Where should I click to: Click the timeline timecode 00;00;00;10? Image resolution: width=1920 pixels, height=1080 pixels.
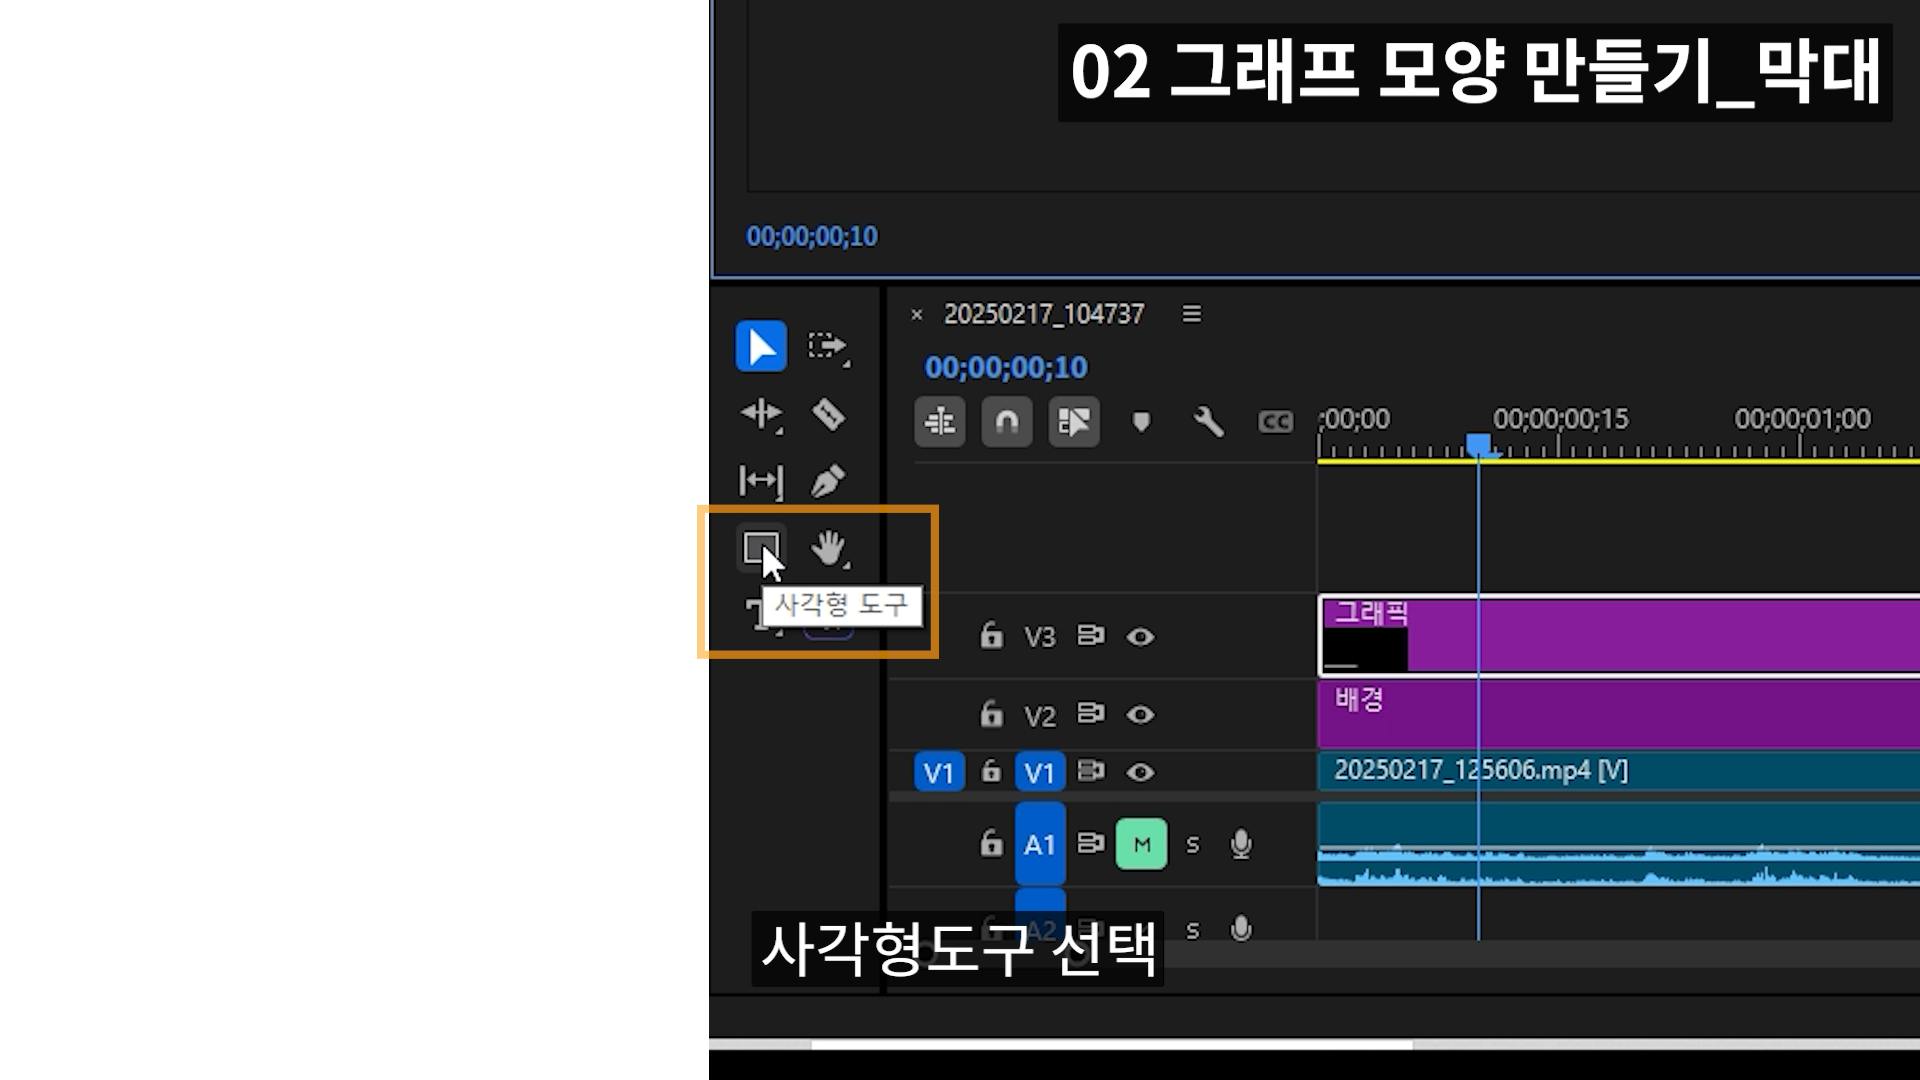[x=1005, y=368]
